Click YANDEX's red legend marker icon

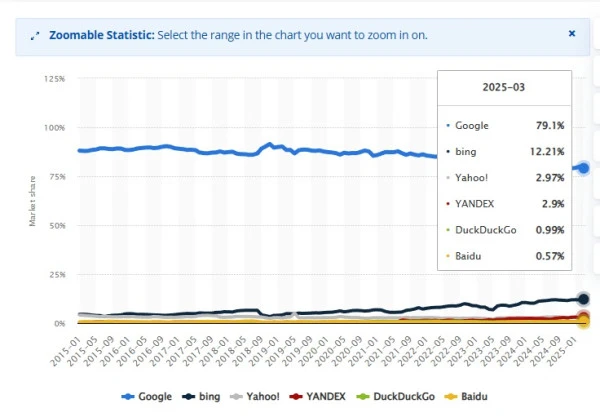(x=296, y=397)
